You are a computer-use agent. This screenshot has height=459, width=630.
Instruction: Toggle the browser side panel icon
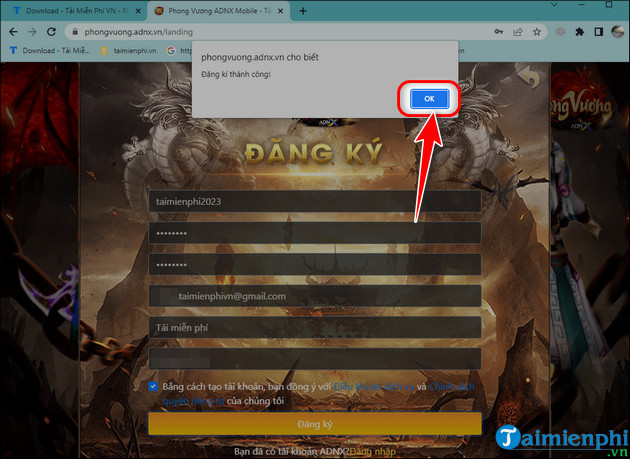[599, 32]
